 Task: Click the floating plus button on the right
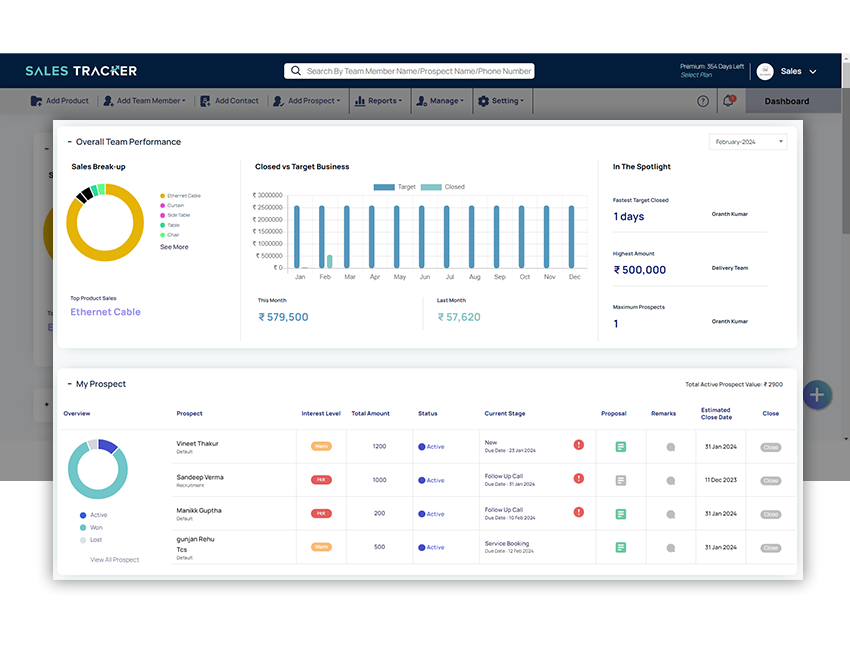point(817,395)
